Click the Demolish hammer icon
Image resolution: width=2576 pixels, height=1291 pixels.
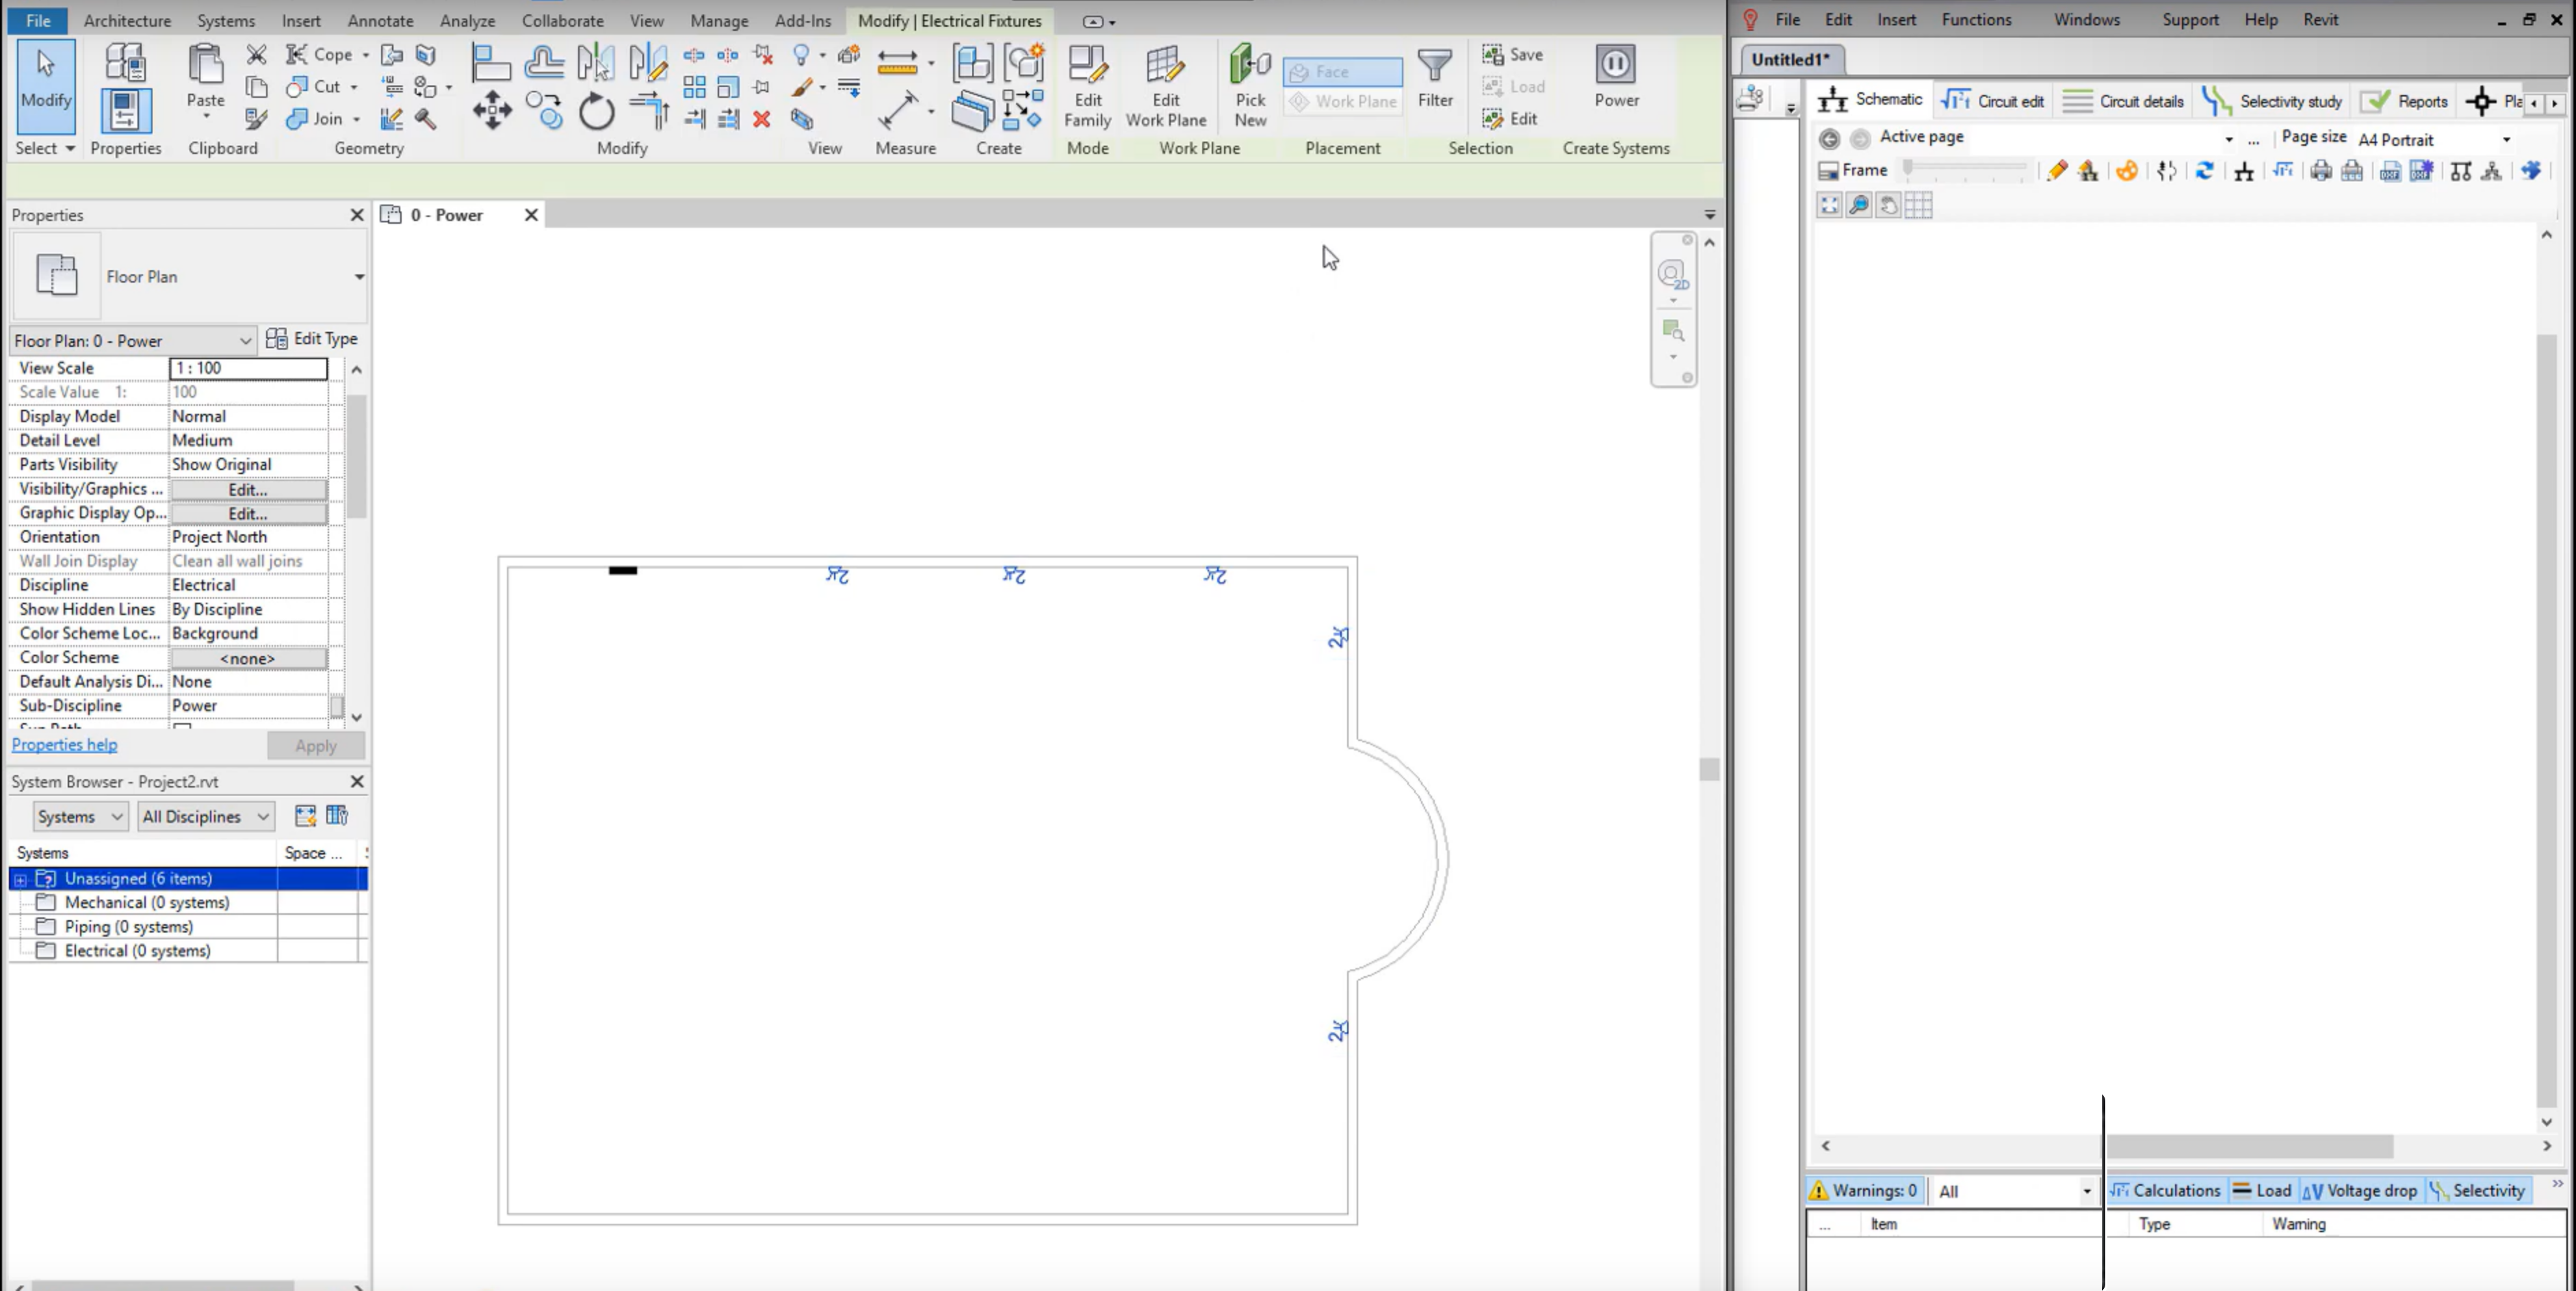(x=425, y=119)
